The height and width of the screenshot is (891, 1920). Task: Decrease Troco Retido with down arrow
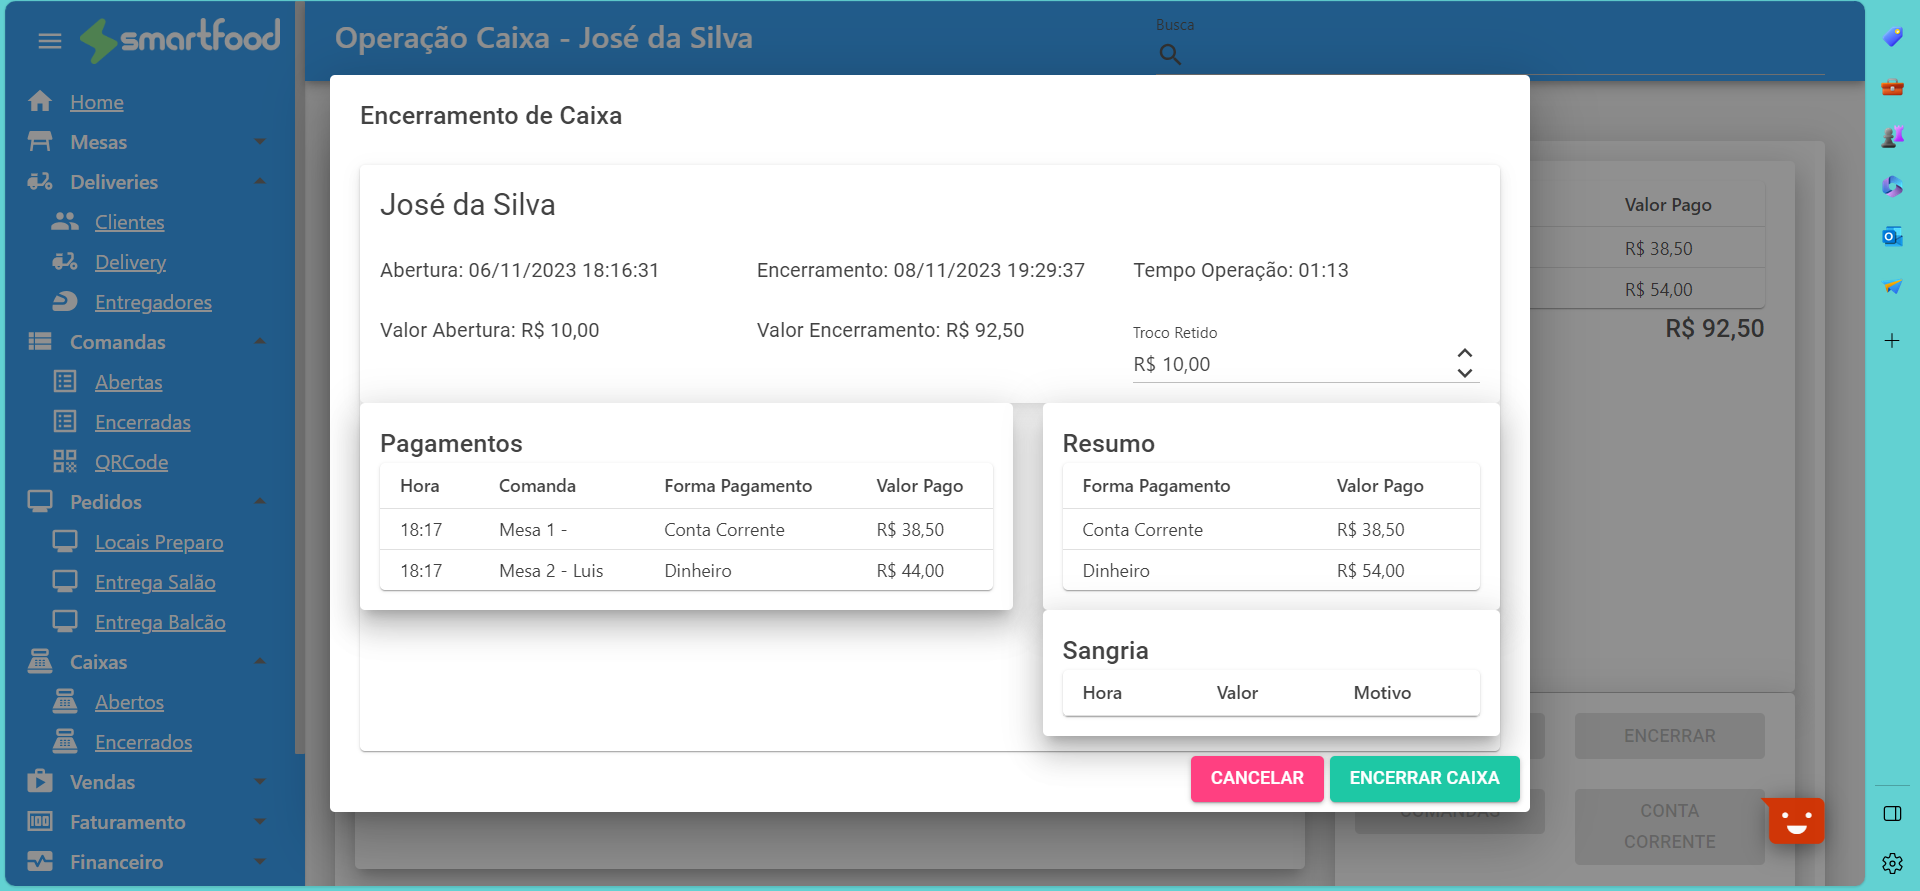coord(1464,373)
